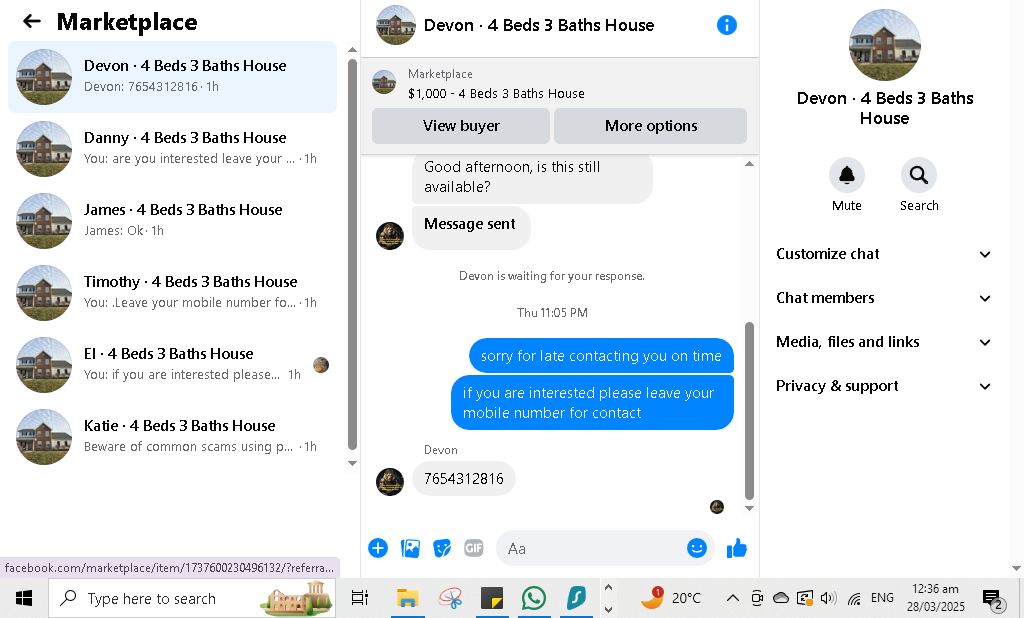1024x618 pixels.
Task: Open WhatsApp from taskbar
Action: coord(534,598)
